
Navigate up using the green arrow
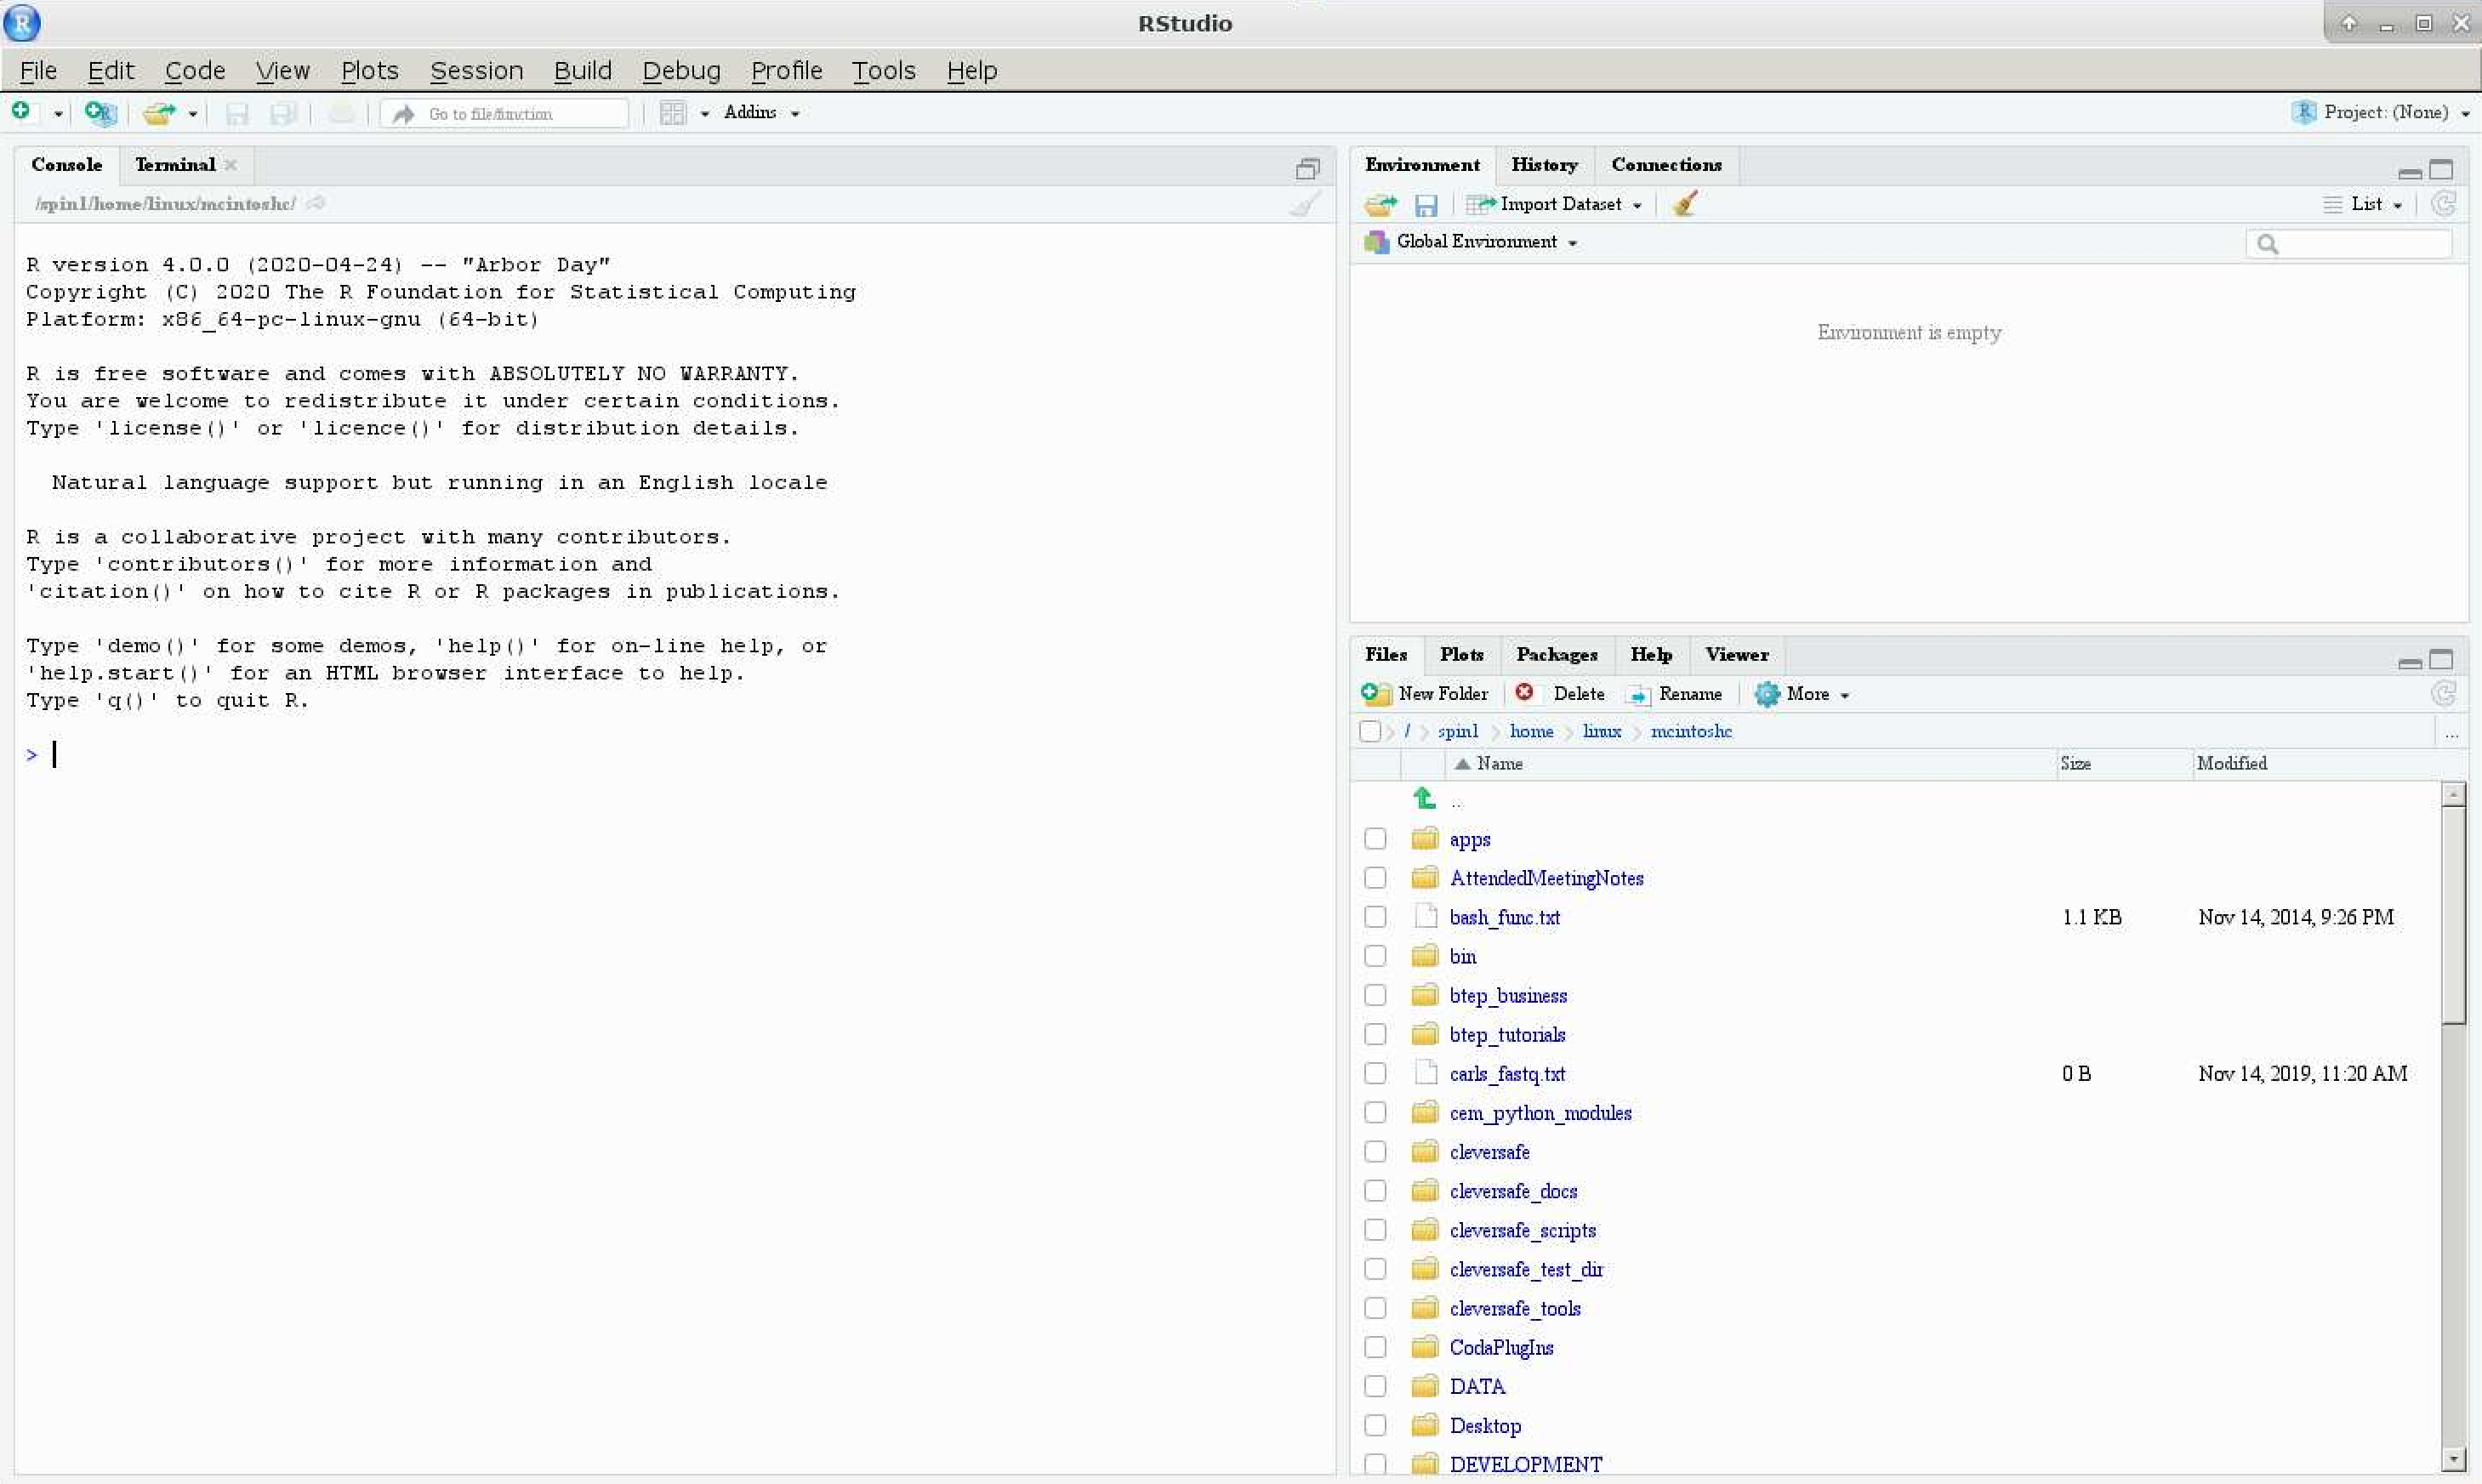1424,797
